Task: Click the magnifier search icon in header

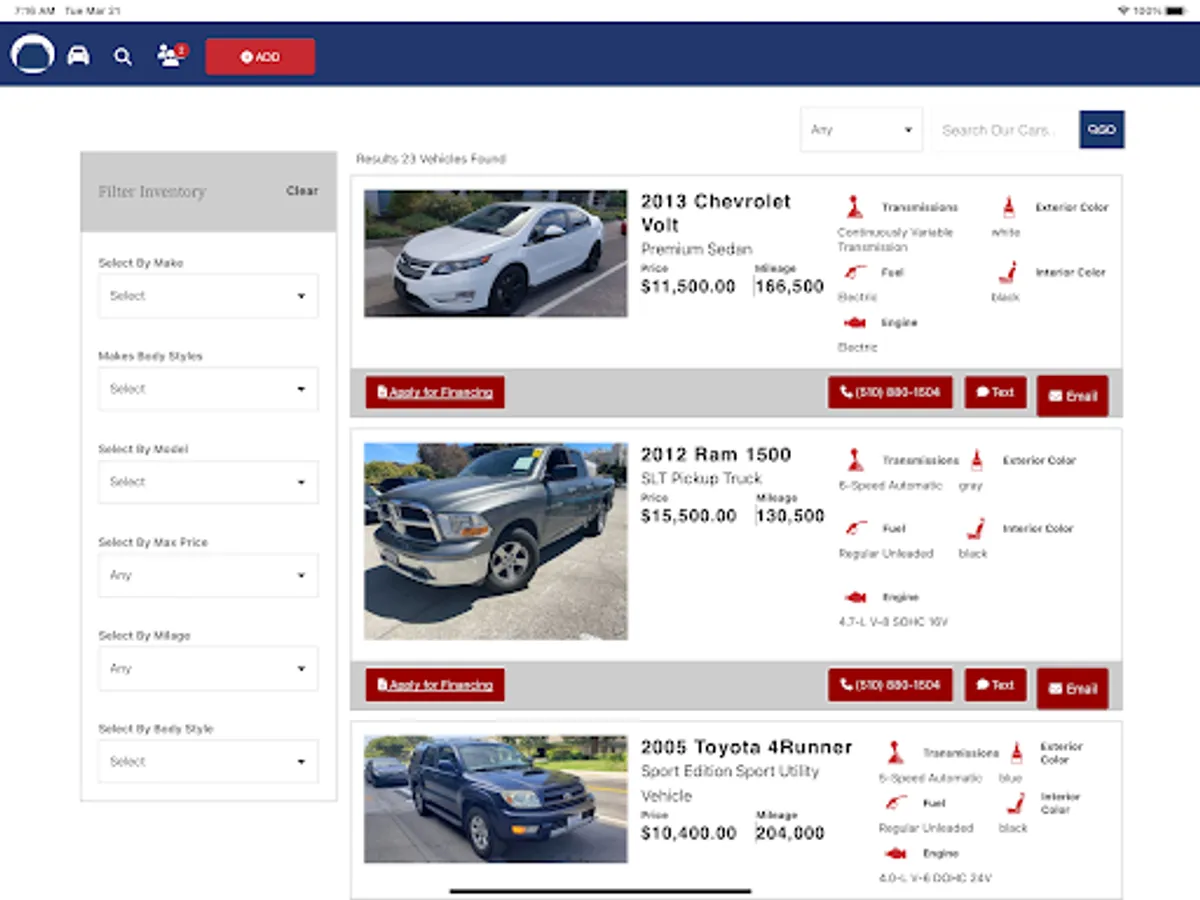Action: click(x=123, y=57)
